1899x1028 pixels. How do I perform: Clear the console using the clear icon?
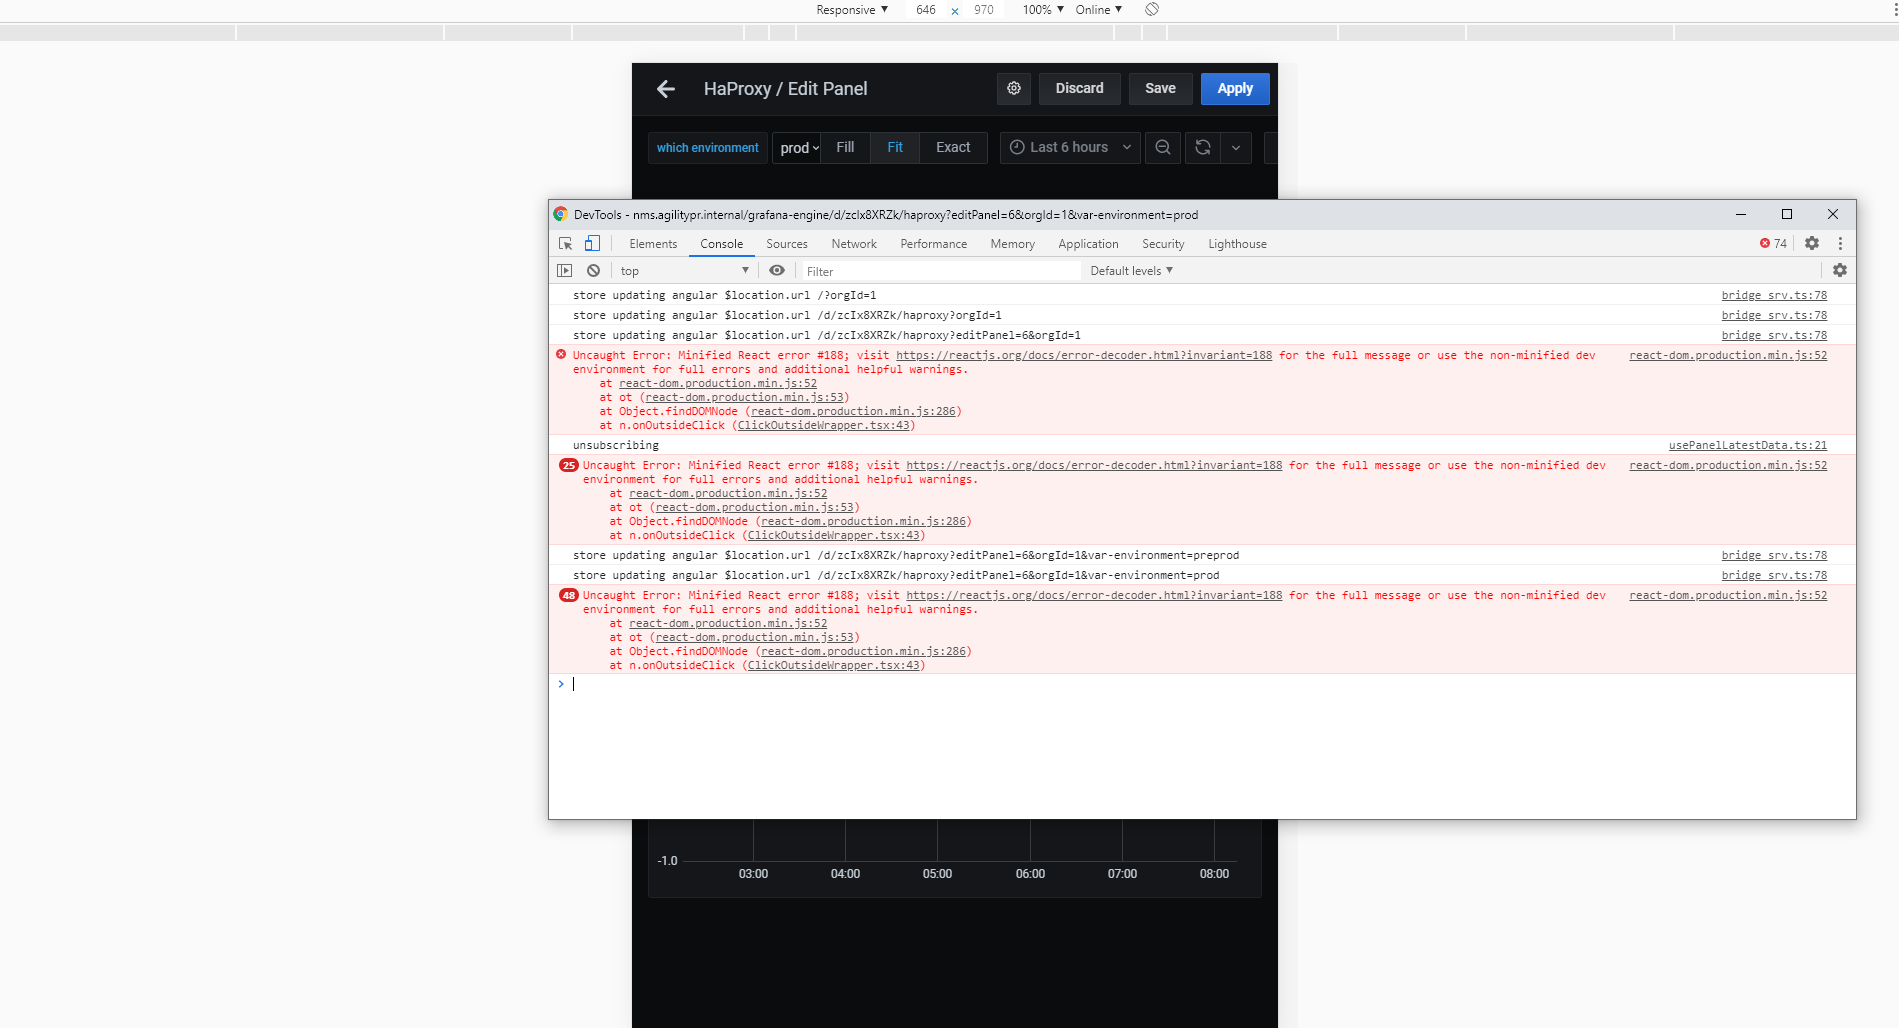pyautogui.click(x=593, y=270)
